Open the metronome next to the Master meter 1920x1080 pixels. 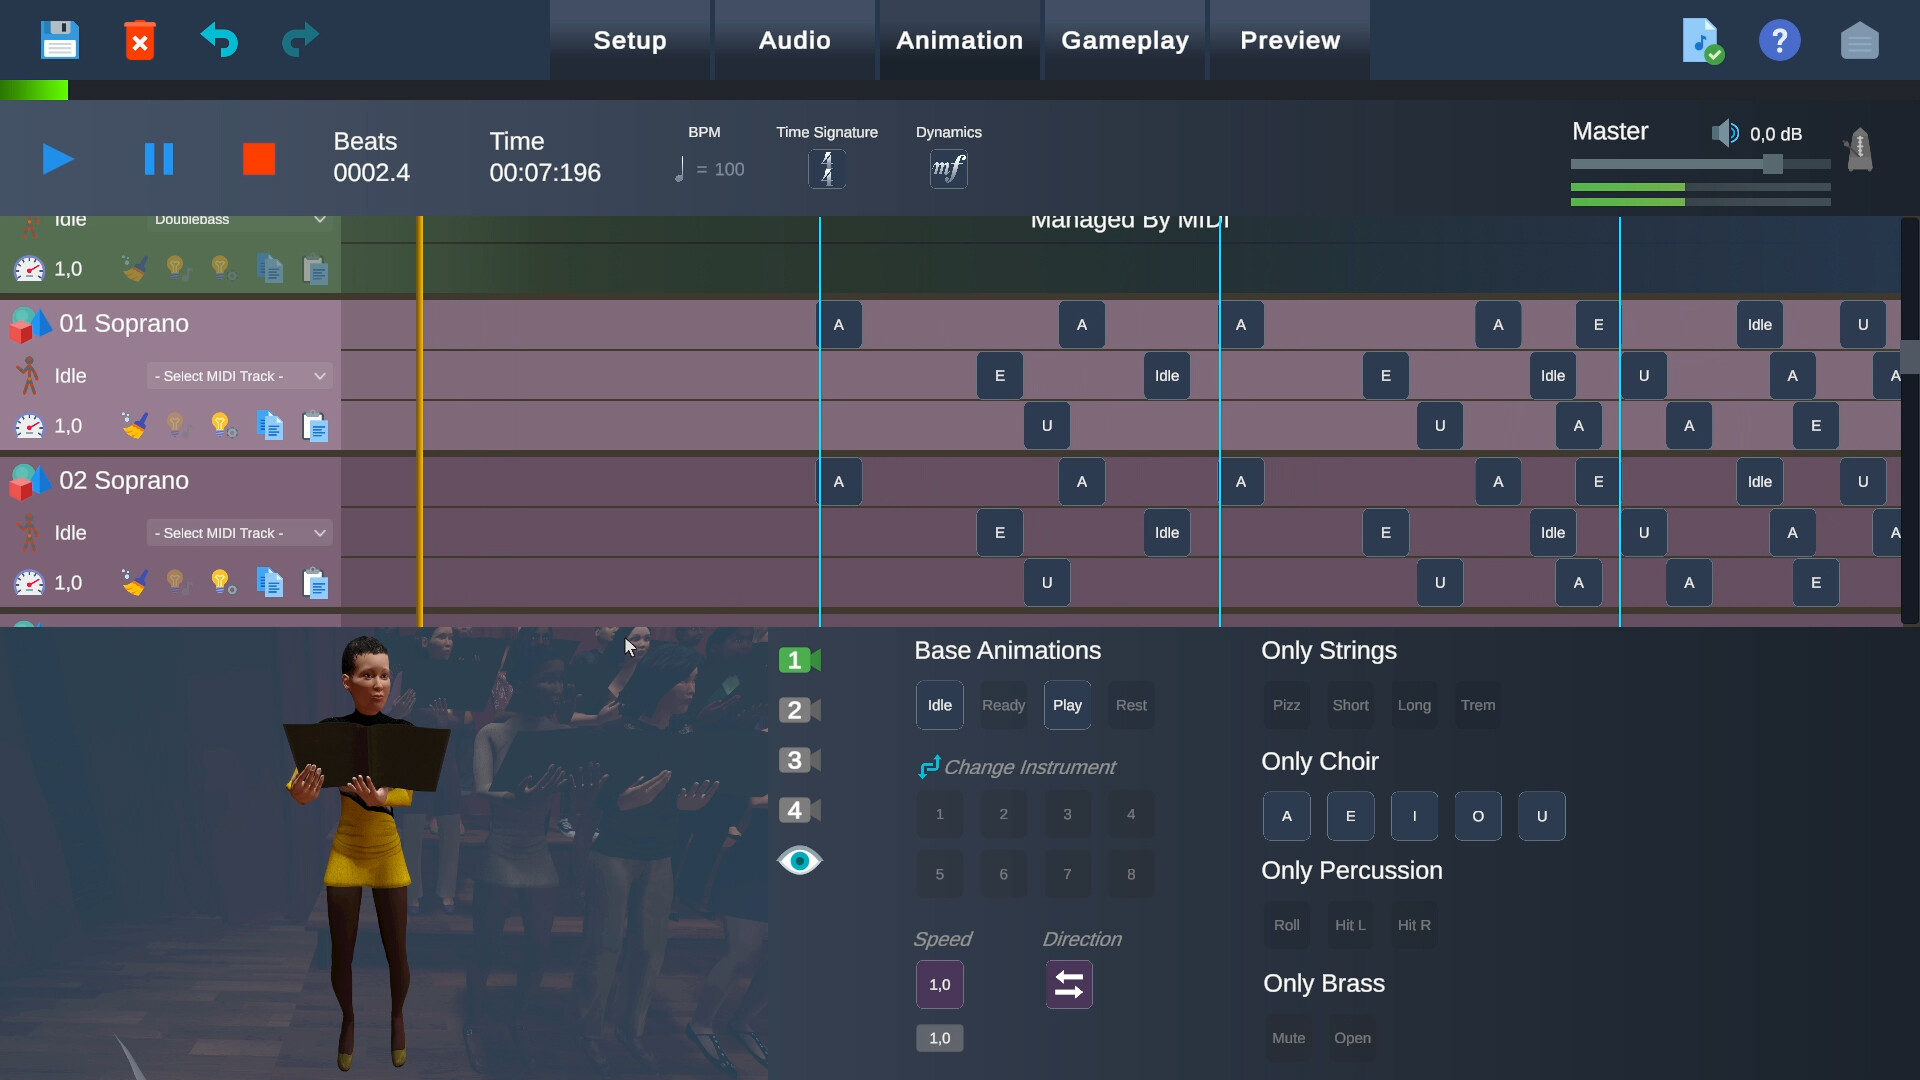tap(1859, 150)
